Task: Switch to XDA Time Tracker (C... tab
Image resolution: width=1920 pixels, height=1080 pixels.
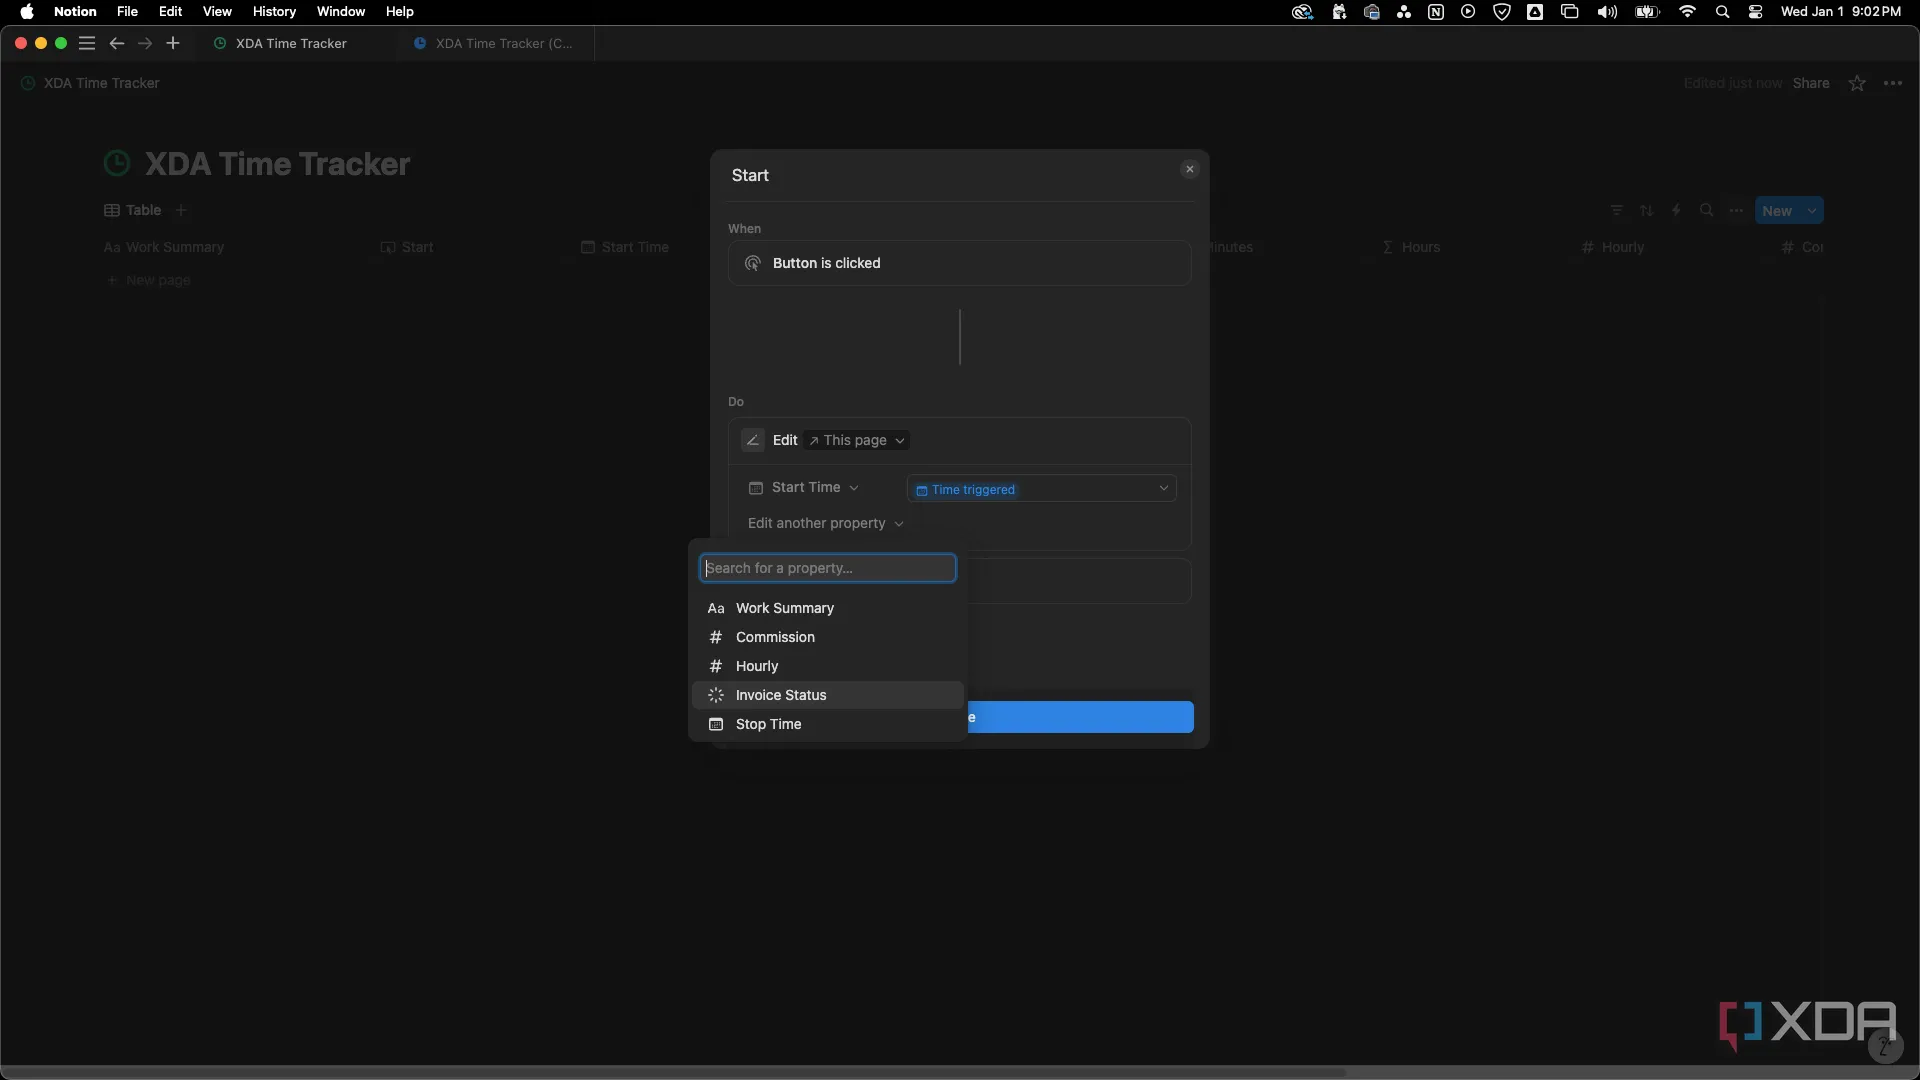Action: [495, 43]
